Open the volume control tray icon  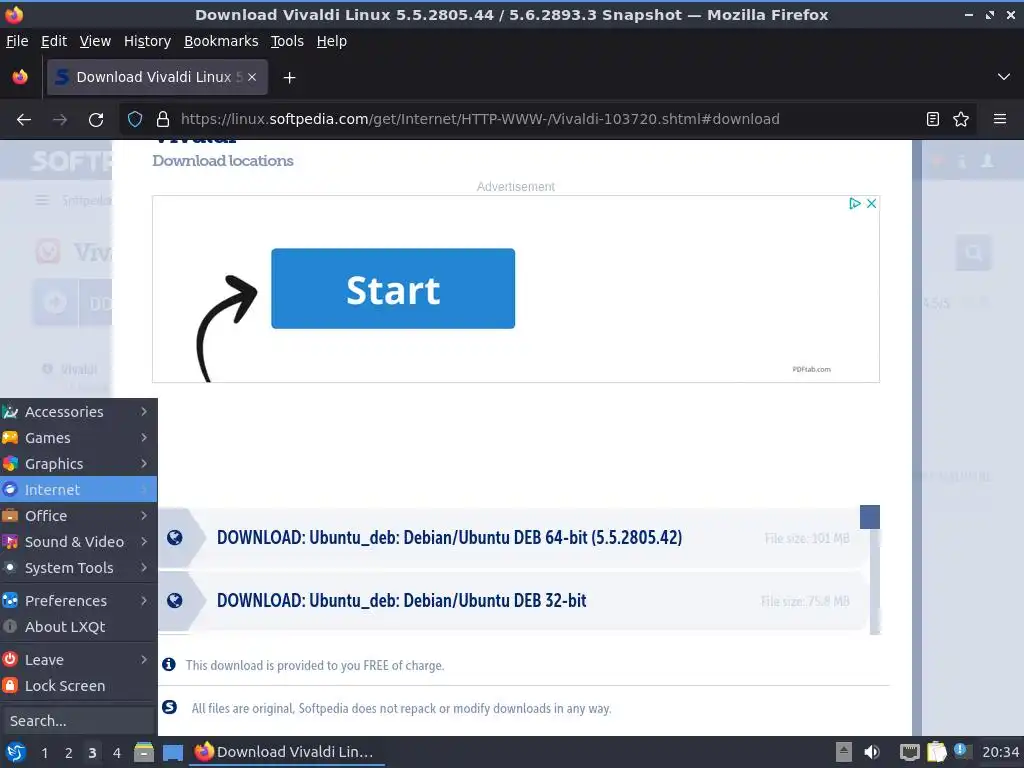[x=872, y=752]
